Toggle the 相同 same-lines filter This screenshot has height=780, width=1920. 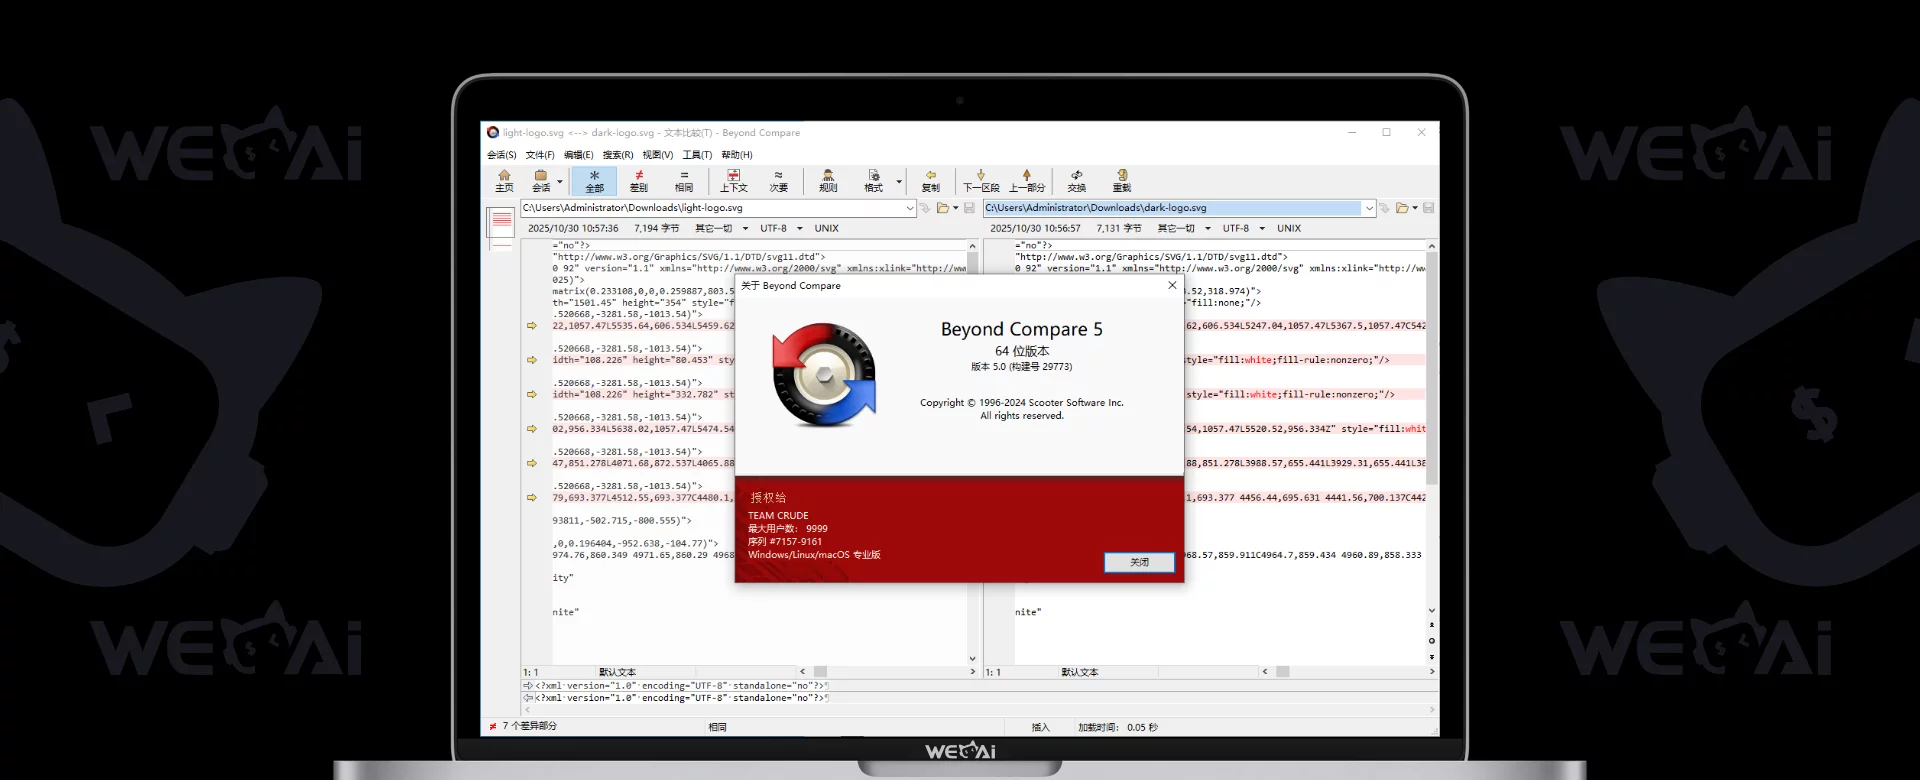(684, 181)
